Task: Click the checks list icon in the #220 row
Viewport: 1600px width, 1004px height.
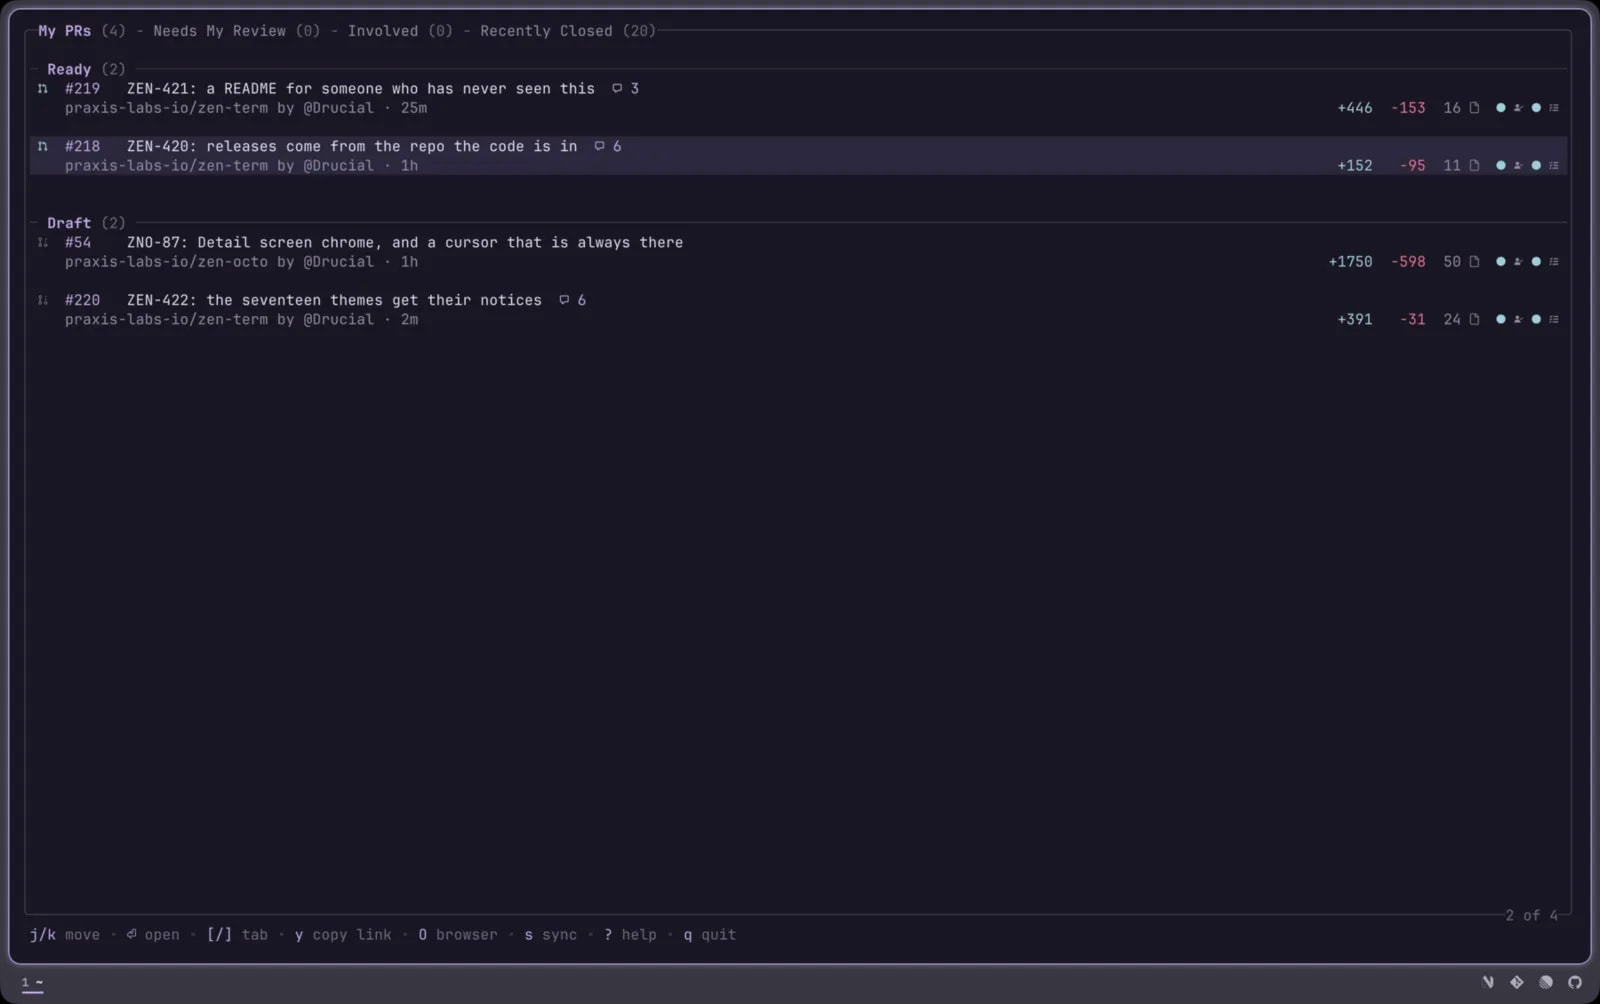Action: click(1554, 320)
